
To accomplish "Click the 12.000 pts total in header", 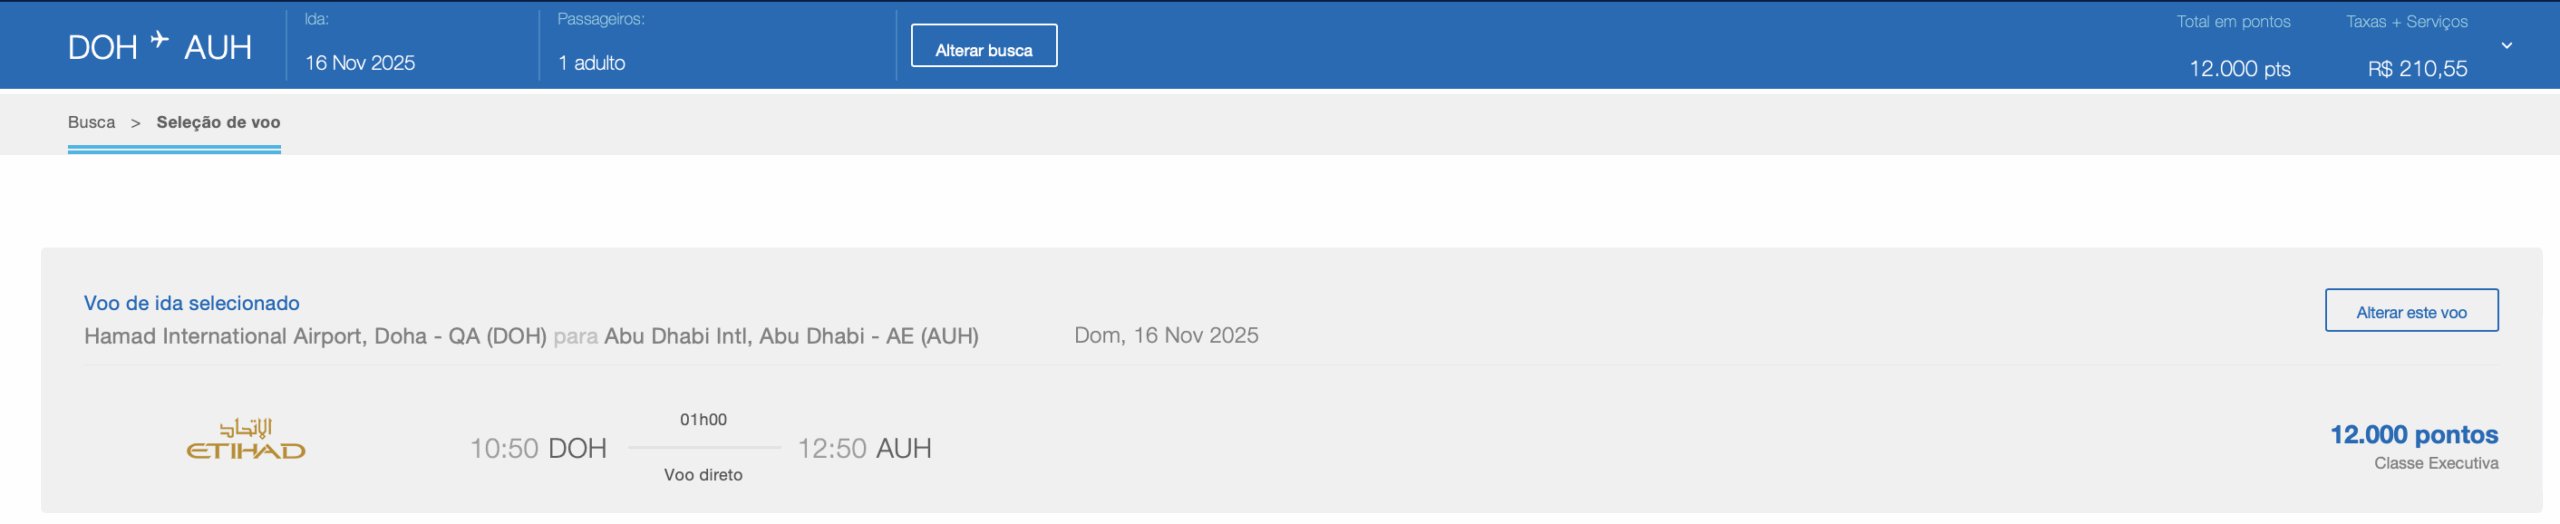I will (2239, 69).
